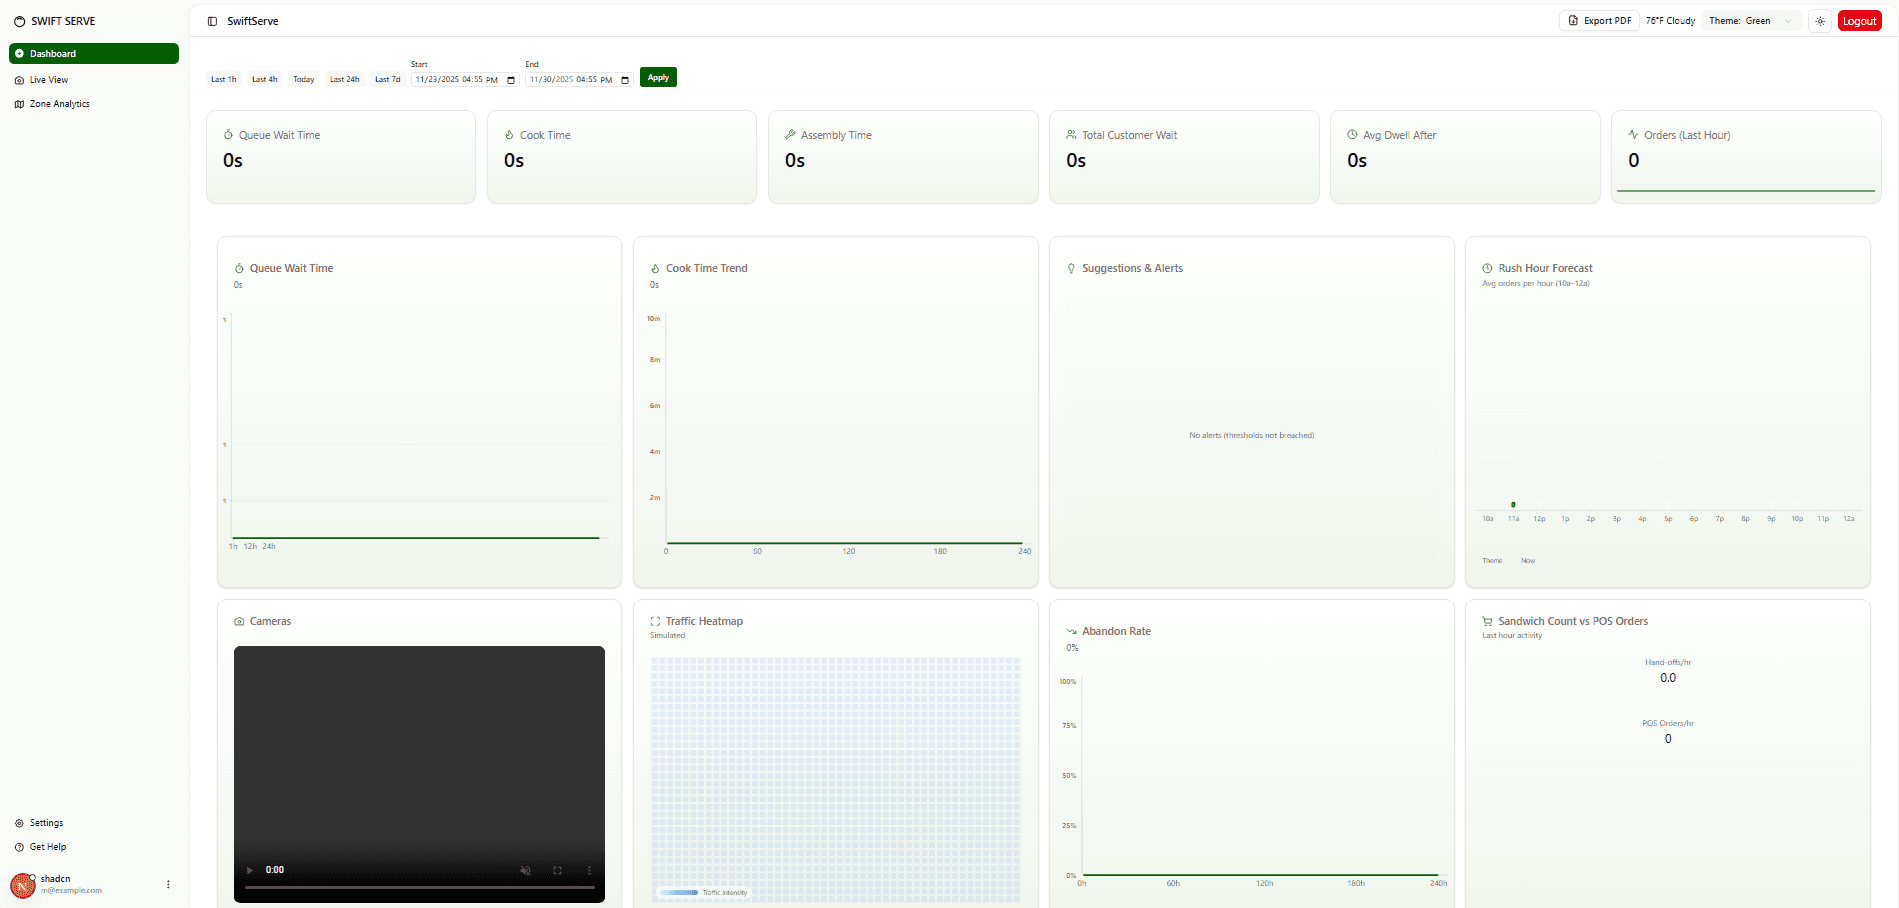The height and width of the screenshot is (908, 1899).
Task: Click the video progress bar
Action: pos(419,885)
